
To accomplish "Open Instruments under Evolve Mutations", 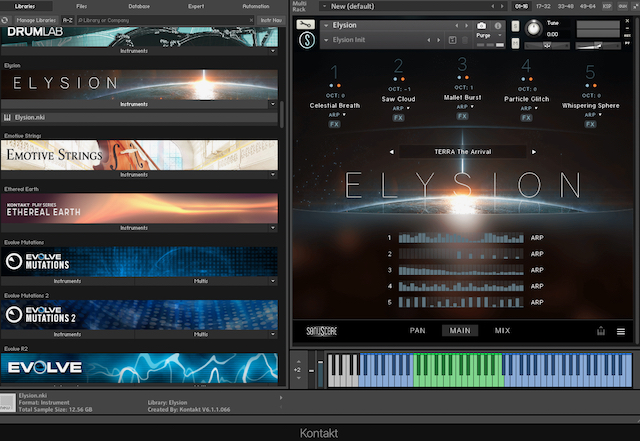I will click(x=67, y=281).
